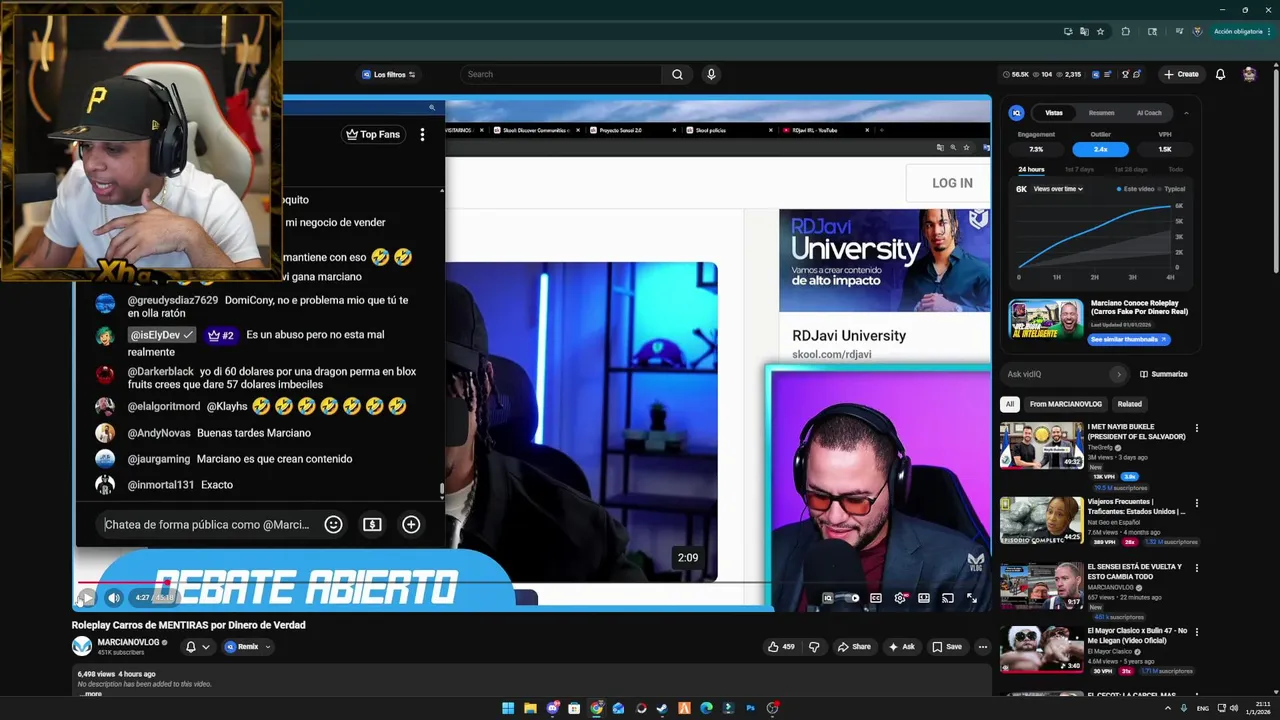Collapse the vidIQ panel chevron

click(1186, 113)
